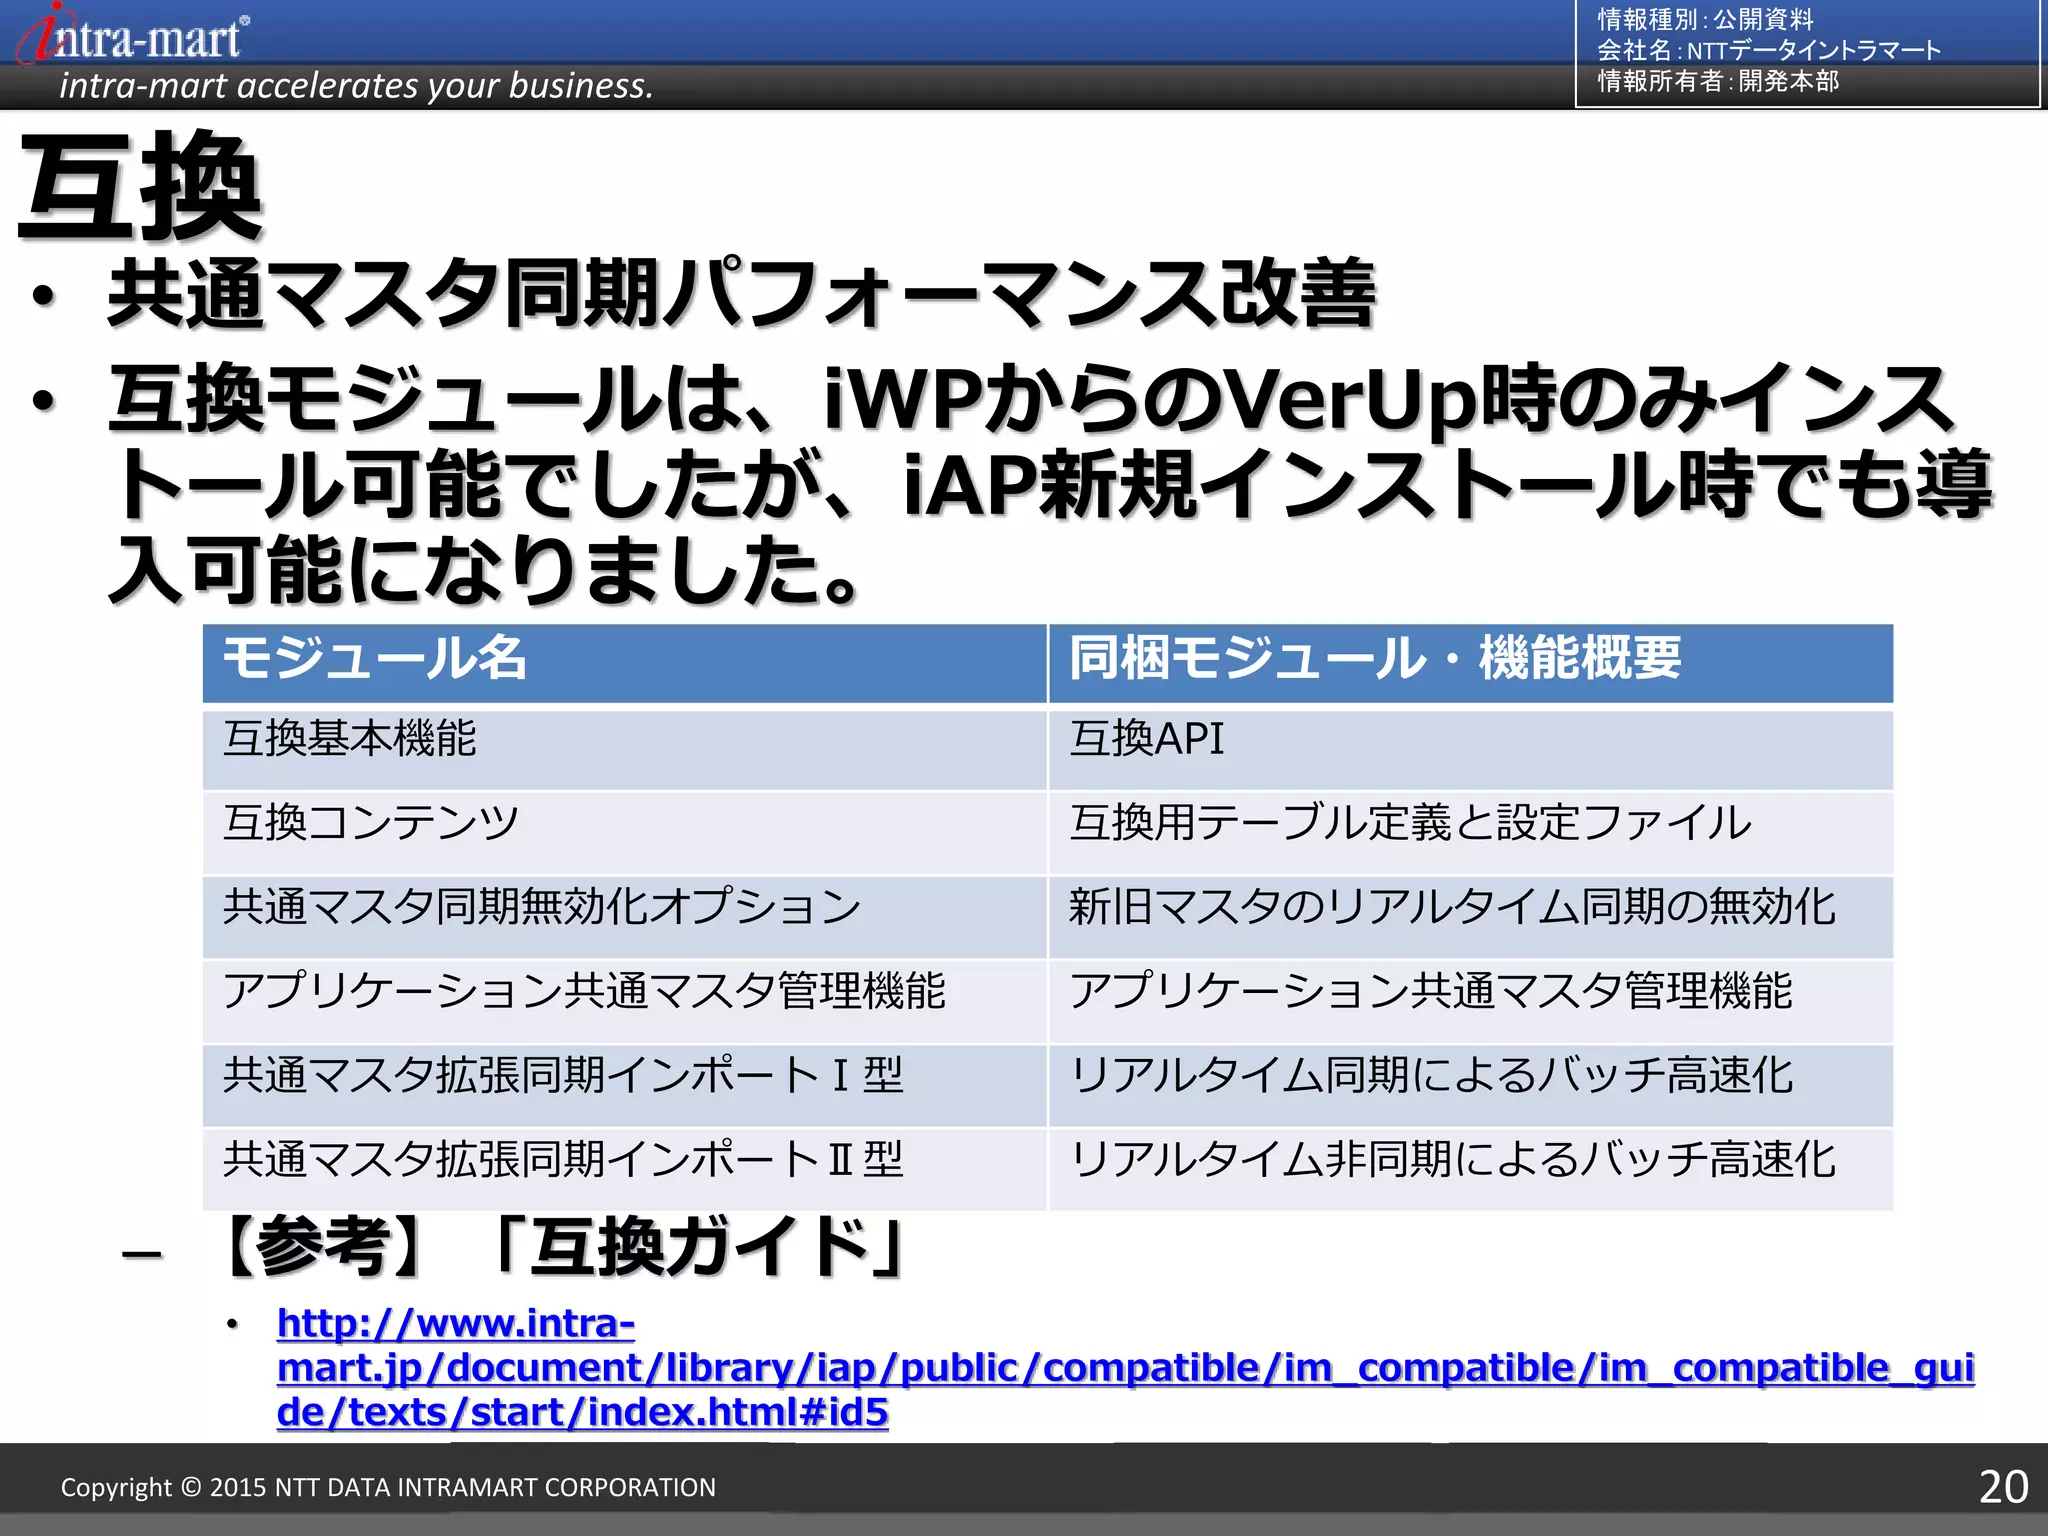The image size is (2048, 1536).
Task: Click 情報所有者:開発本部 line
Action: [1718, 81]
